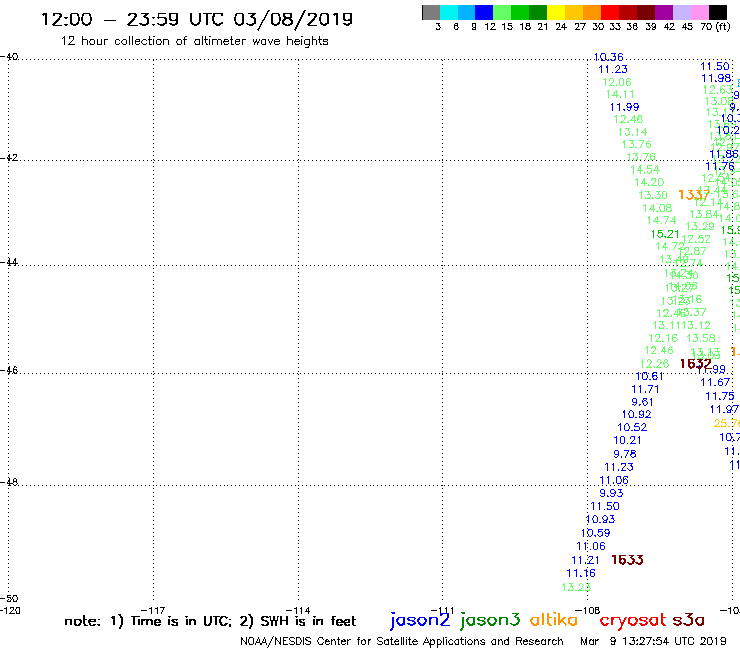
Task: Click the wave height value 10.36
Action: 608,57
